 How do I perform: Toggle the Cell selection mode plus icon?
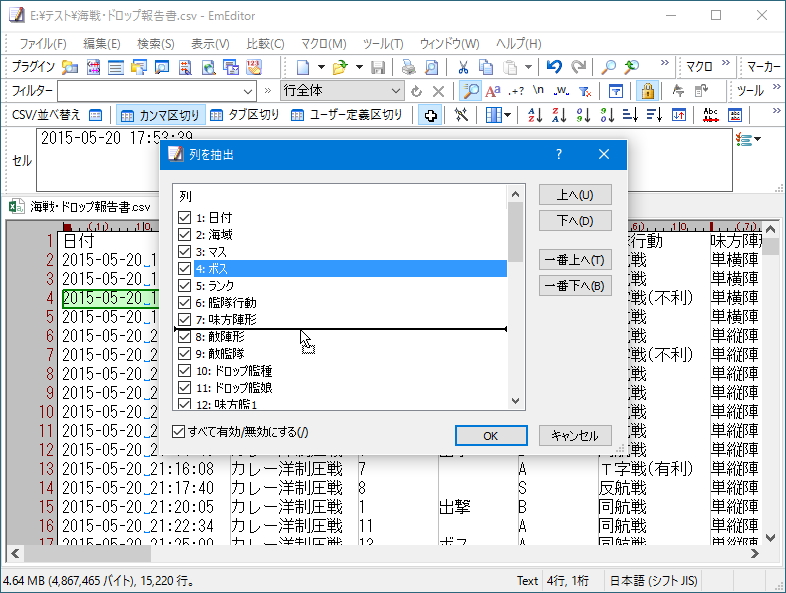tap(430, 115)
